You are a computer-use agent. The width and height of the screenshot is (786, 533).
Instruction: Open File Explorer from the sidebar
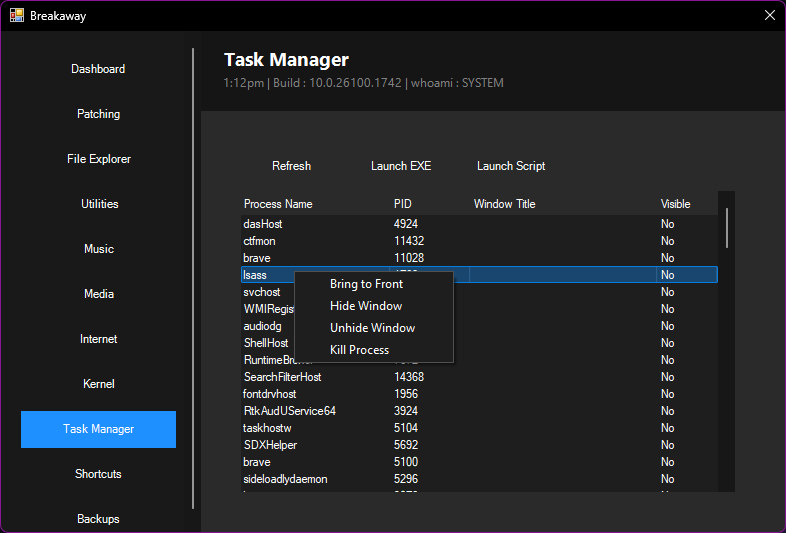(98, 159)
